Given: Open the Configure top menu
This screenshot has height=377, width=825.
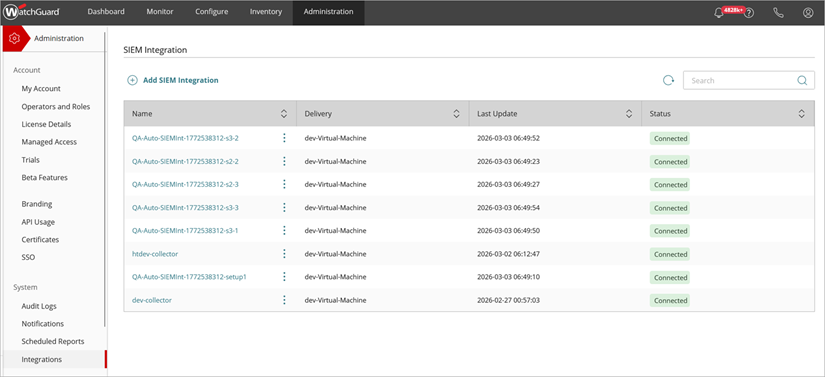Looking at the screenshot, I should tap(212, 12).
